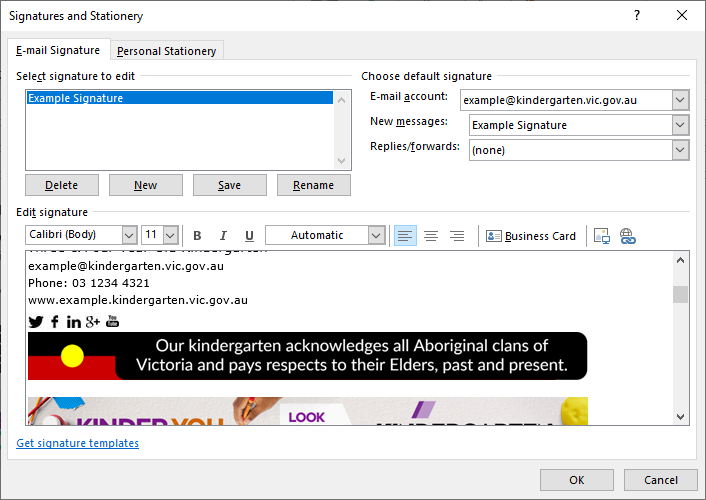
Task: Close the Signatures and Stationery dialog
Action: point(682,15)
